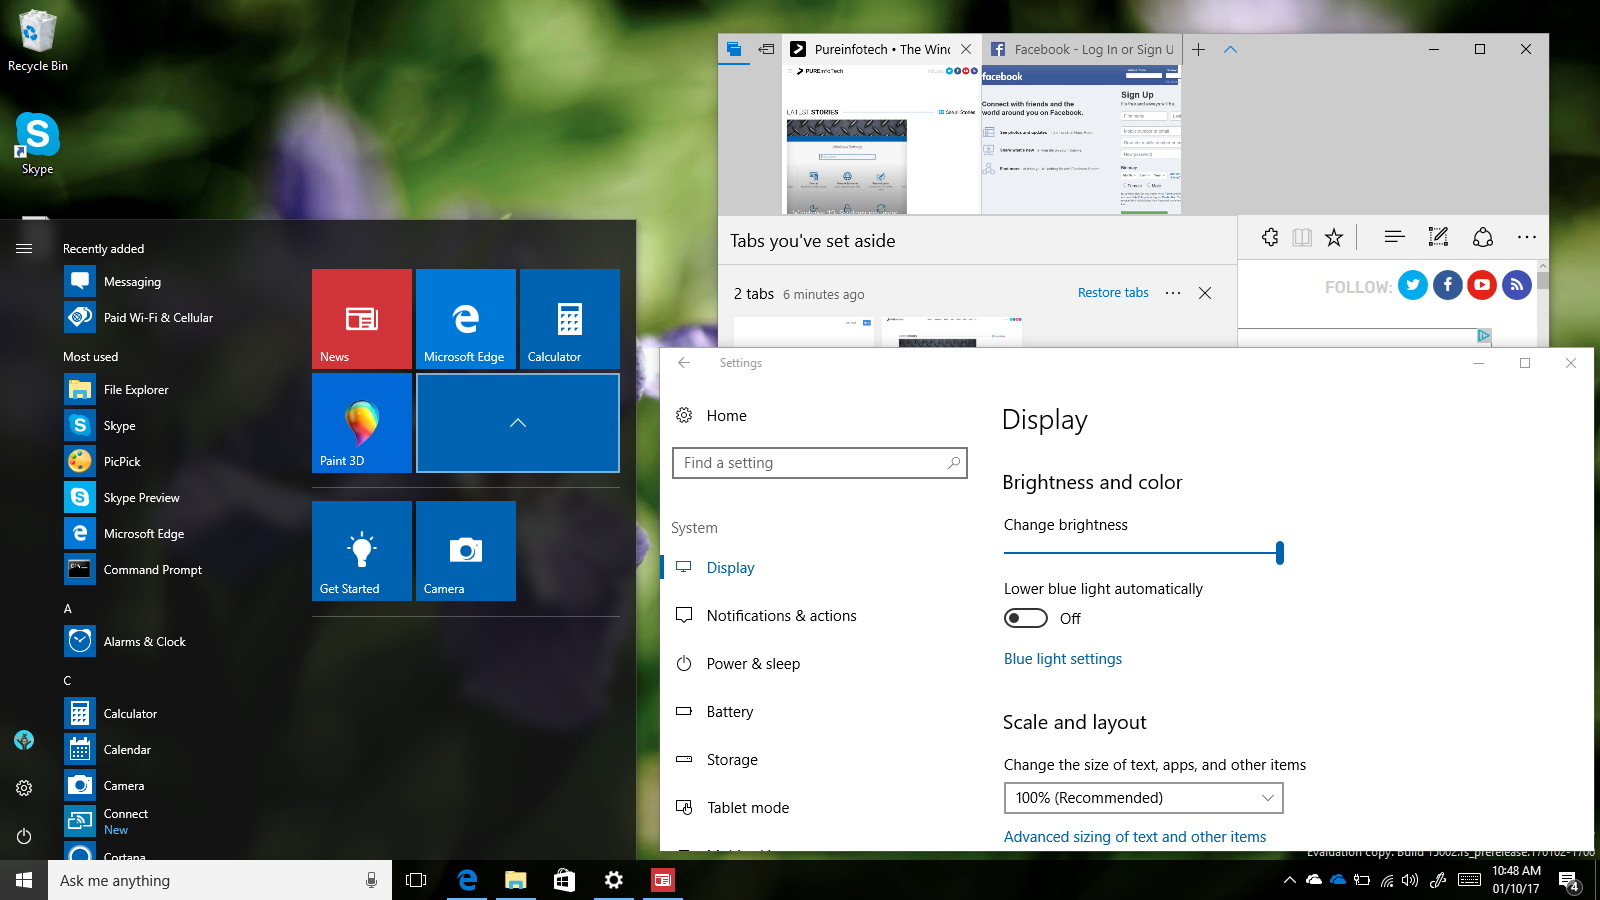1600x900 pixels.
Task: Open the Paint 3D tile
Action: [362, 423]
